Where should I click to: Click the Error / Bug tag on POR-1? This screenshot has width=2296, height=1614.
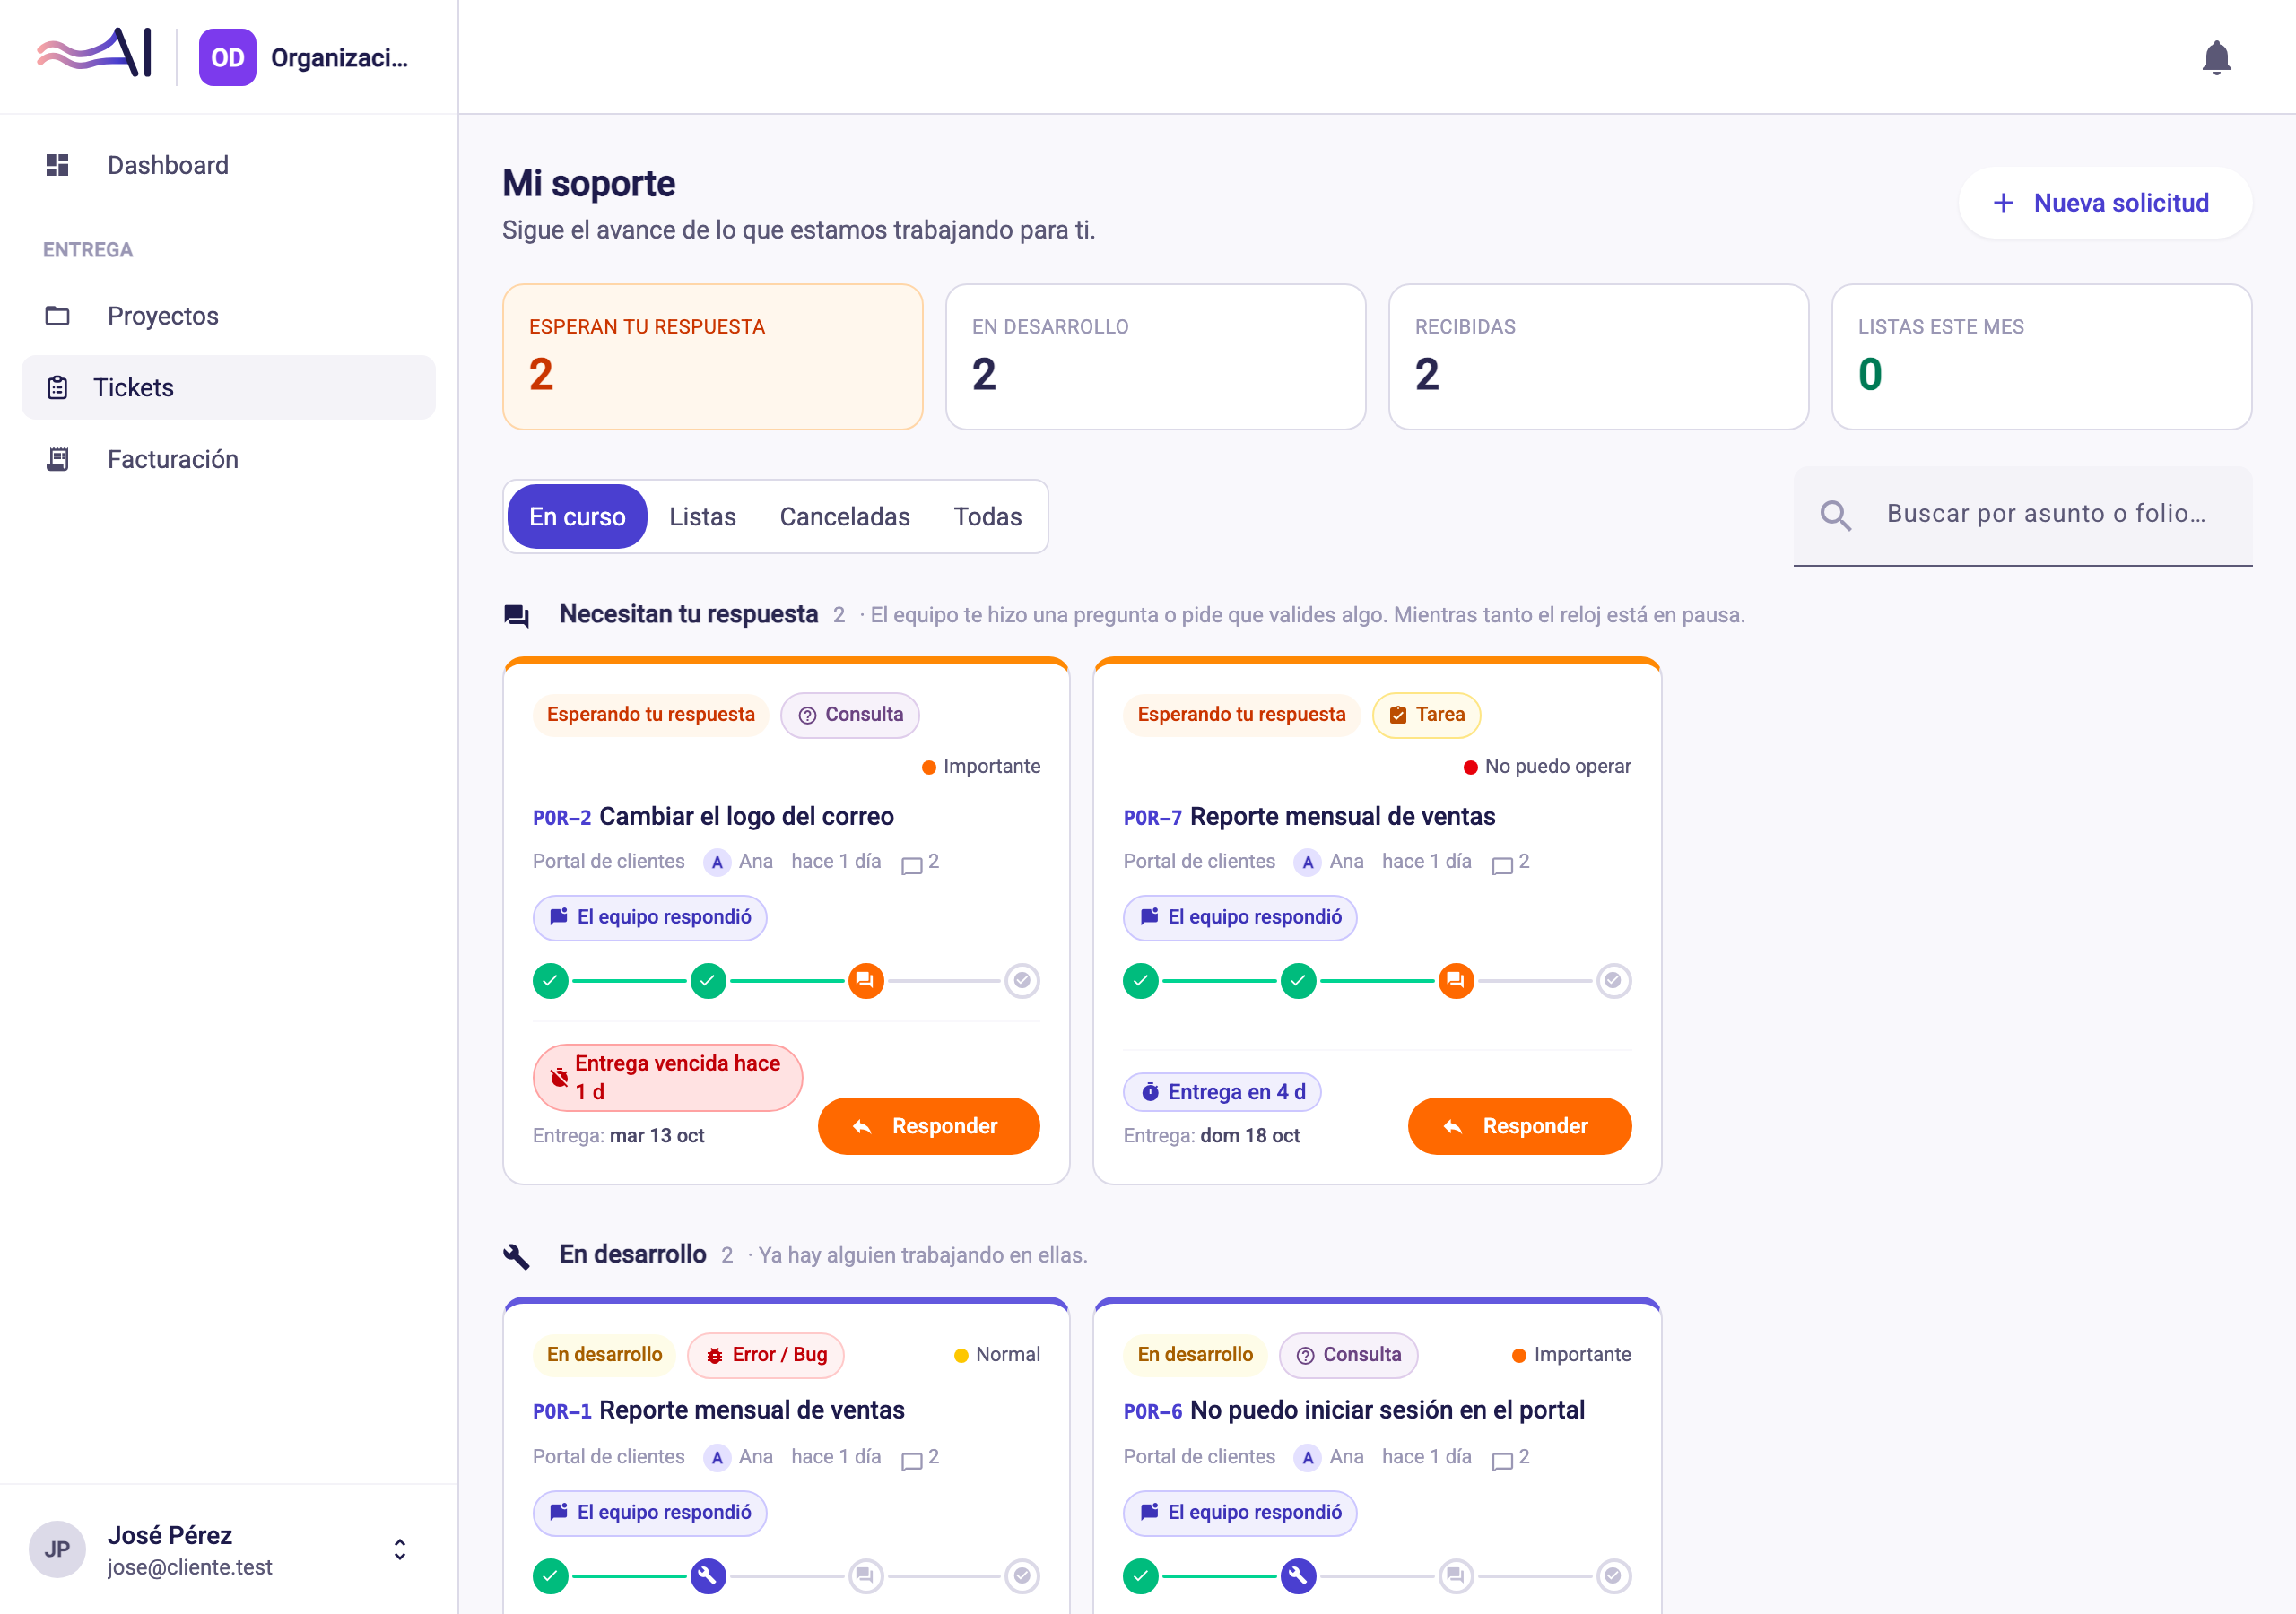click(x=766, y=1355)
